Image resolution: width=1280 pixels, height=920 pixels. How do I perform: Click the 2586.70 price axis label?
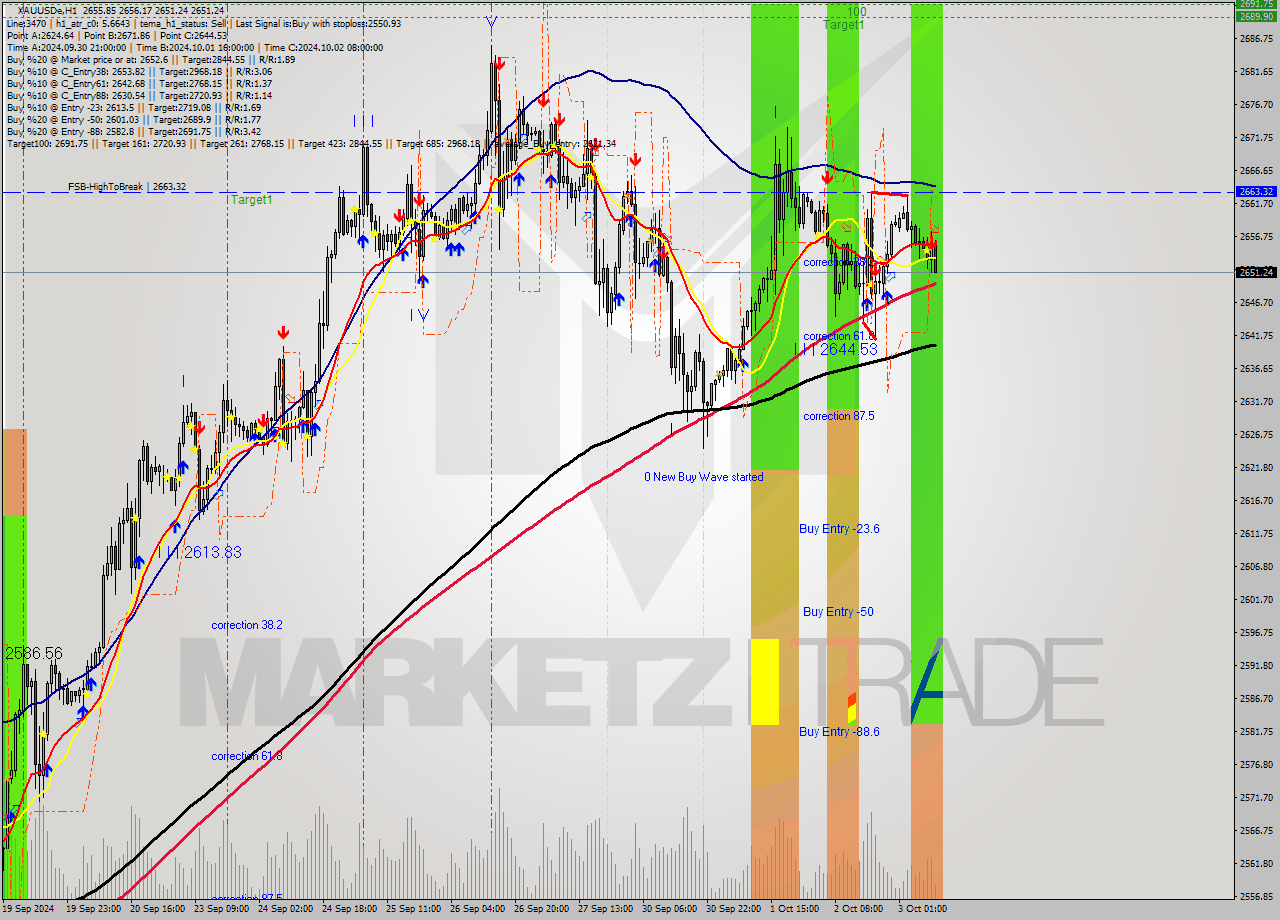pos(1255,698)
